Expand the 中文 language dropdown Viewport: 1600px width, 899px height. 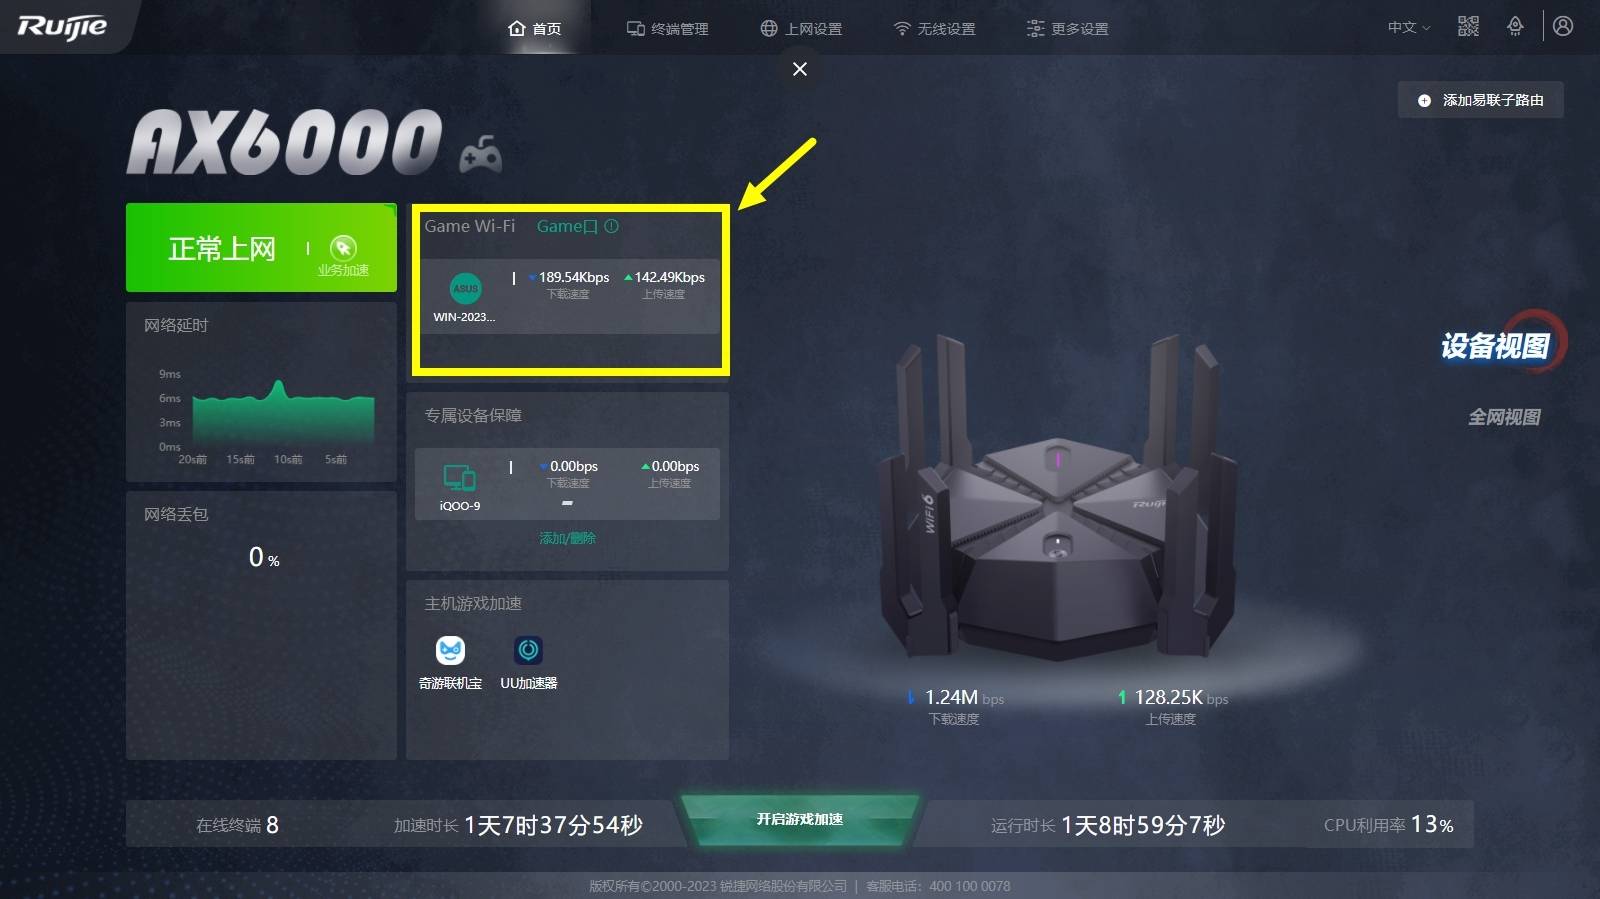coord(1408,28)
